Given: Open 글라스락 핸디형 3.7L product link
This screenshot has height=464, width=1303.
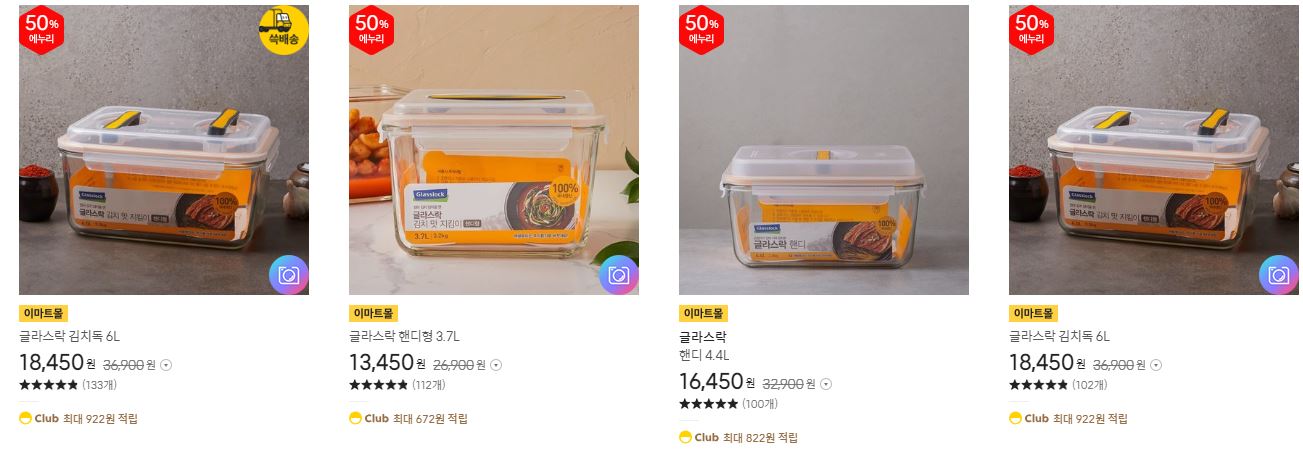Looking at the screenshot, I should tap(404, 336).
